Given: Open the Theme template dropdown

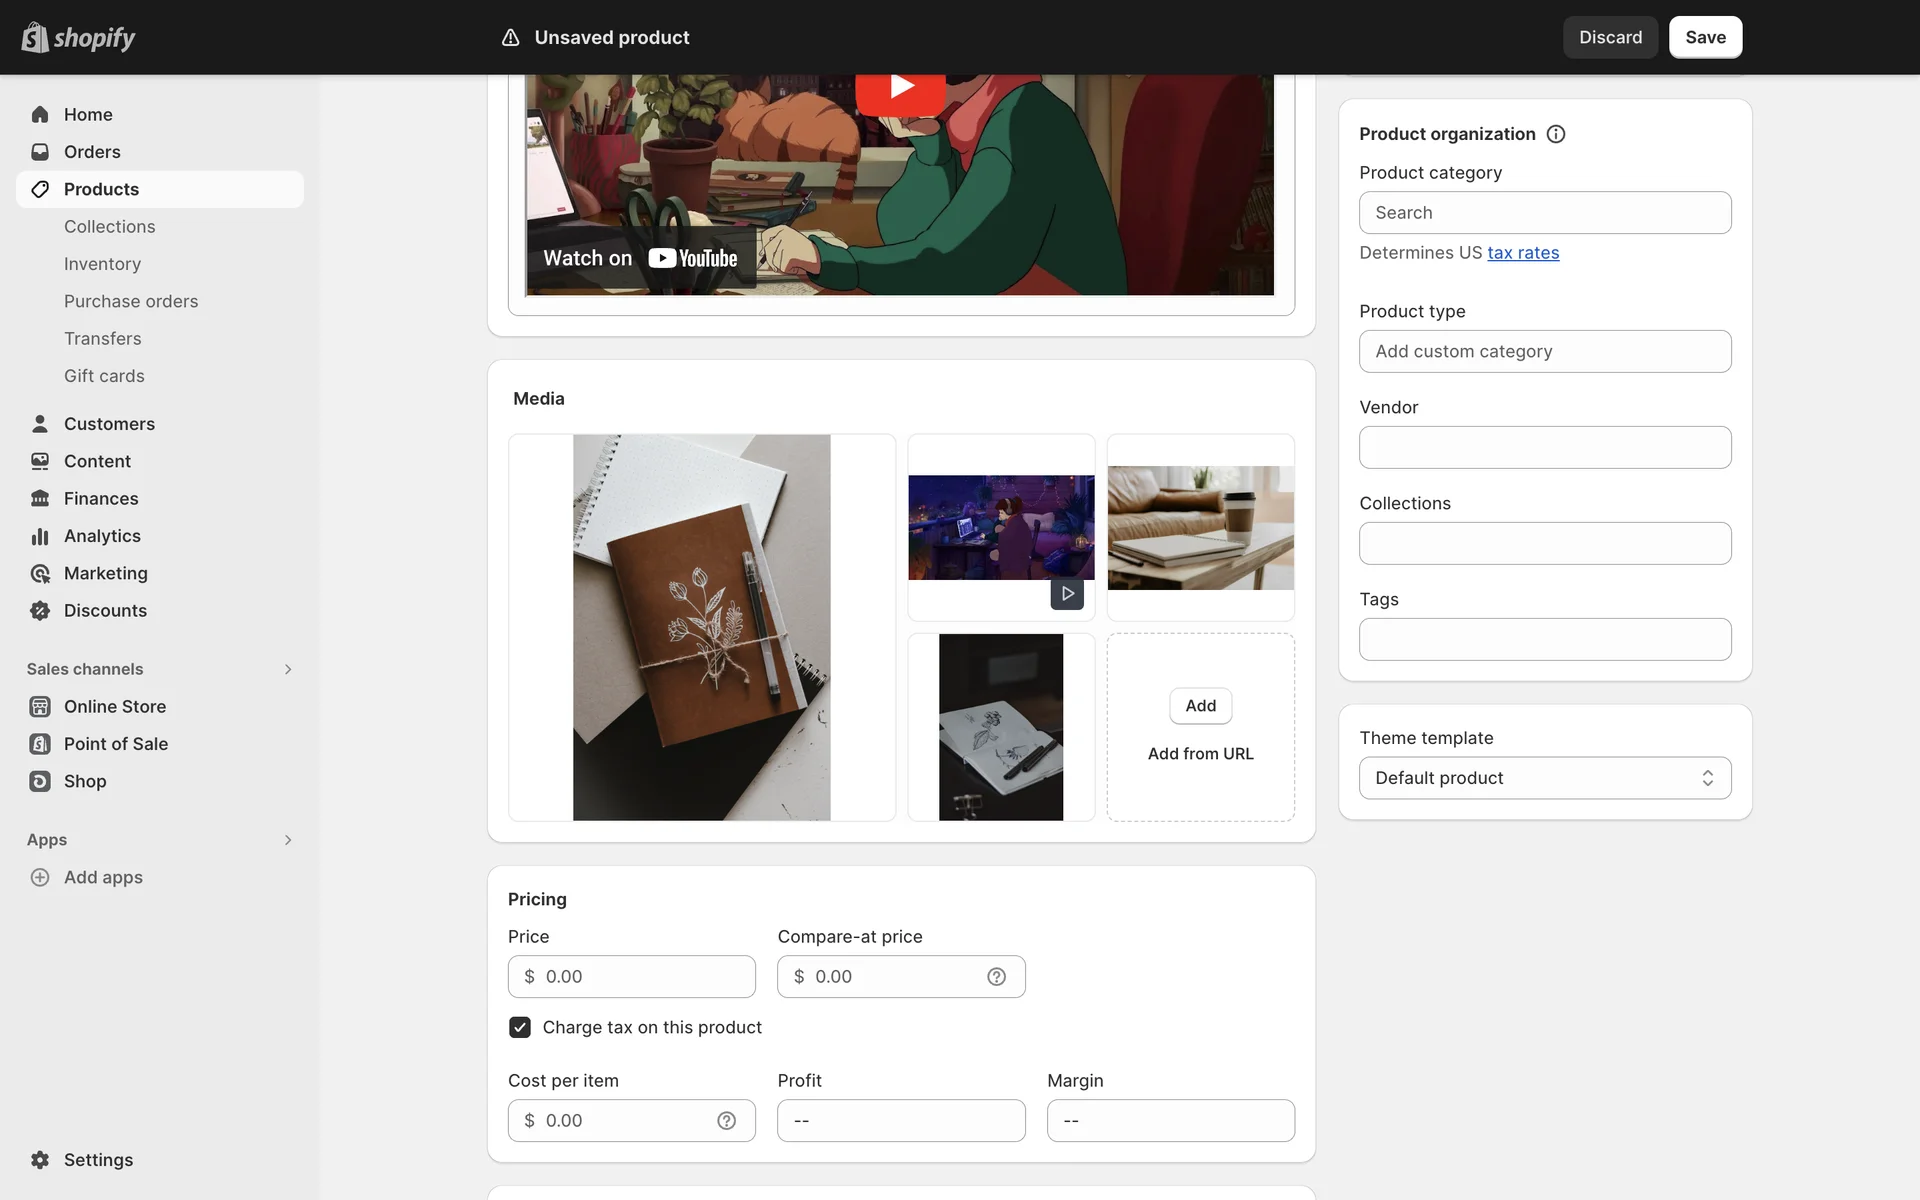Looking at the screenshot, I should pyautogui.click(x=1545, y=778).
